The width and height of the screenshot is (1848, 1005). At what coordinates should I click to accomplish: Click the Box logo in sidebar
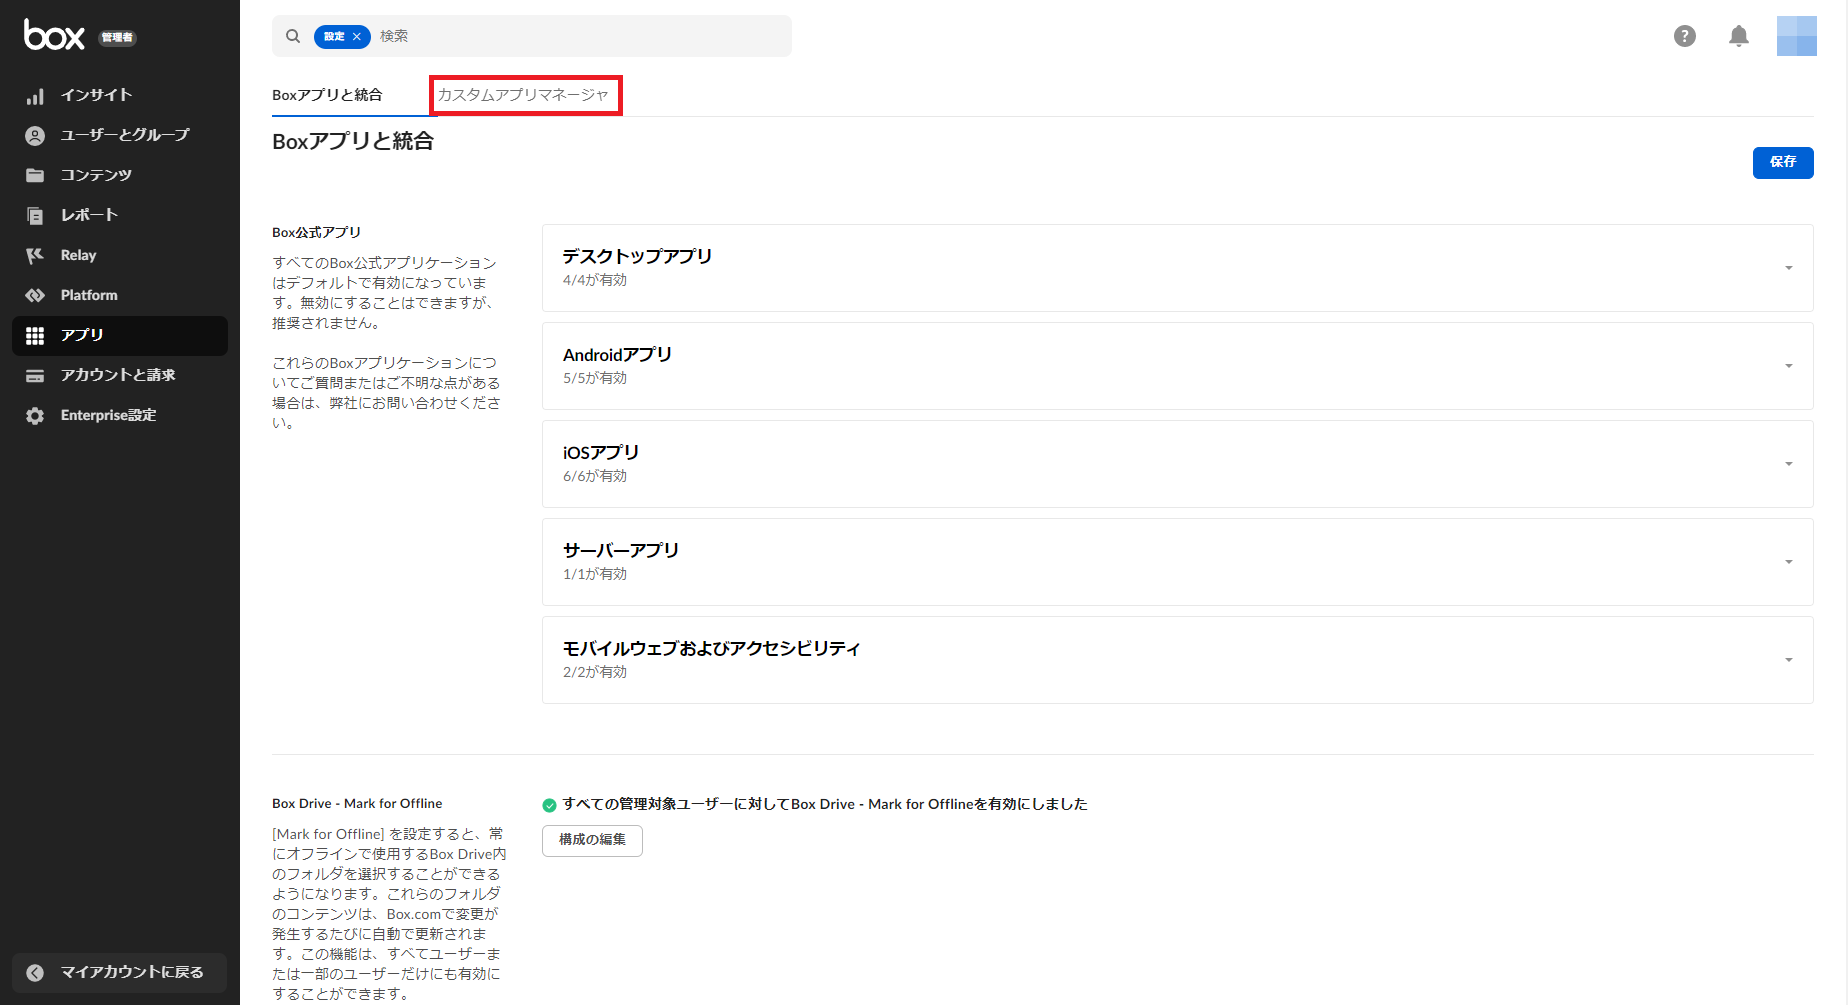click(55, 36)
